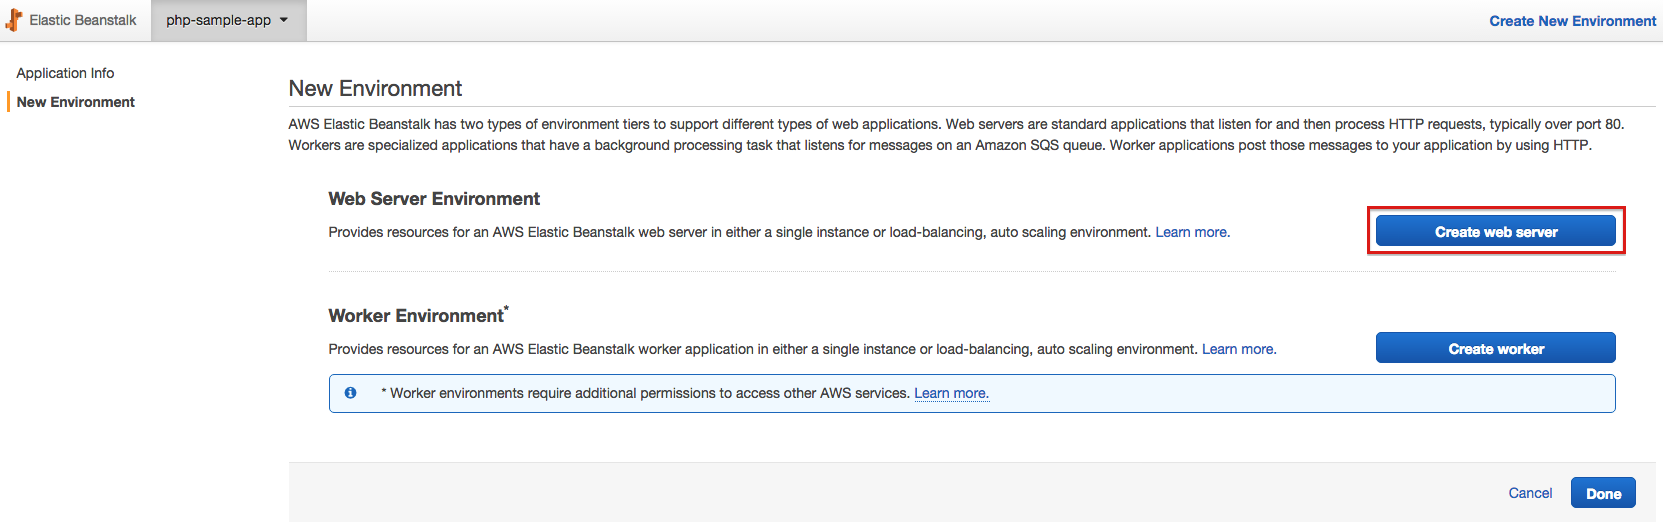Open Application Info in the sidebar
Viewport: 1663px width, 526px height.
[65, 73]
